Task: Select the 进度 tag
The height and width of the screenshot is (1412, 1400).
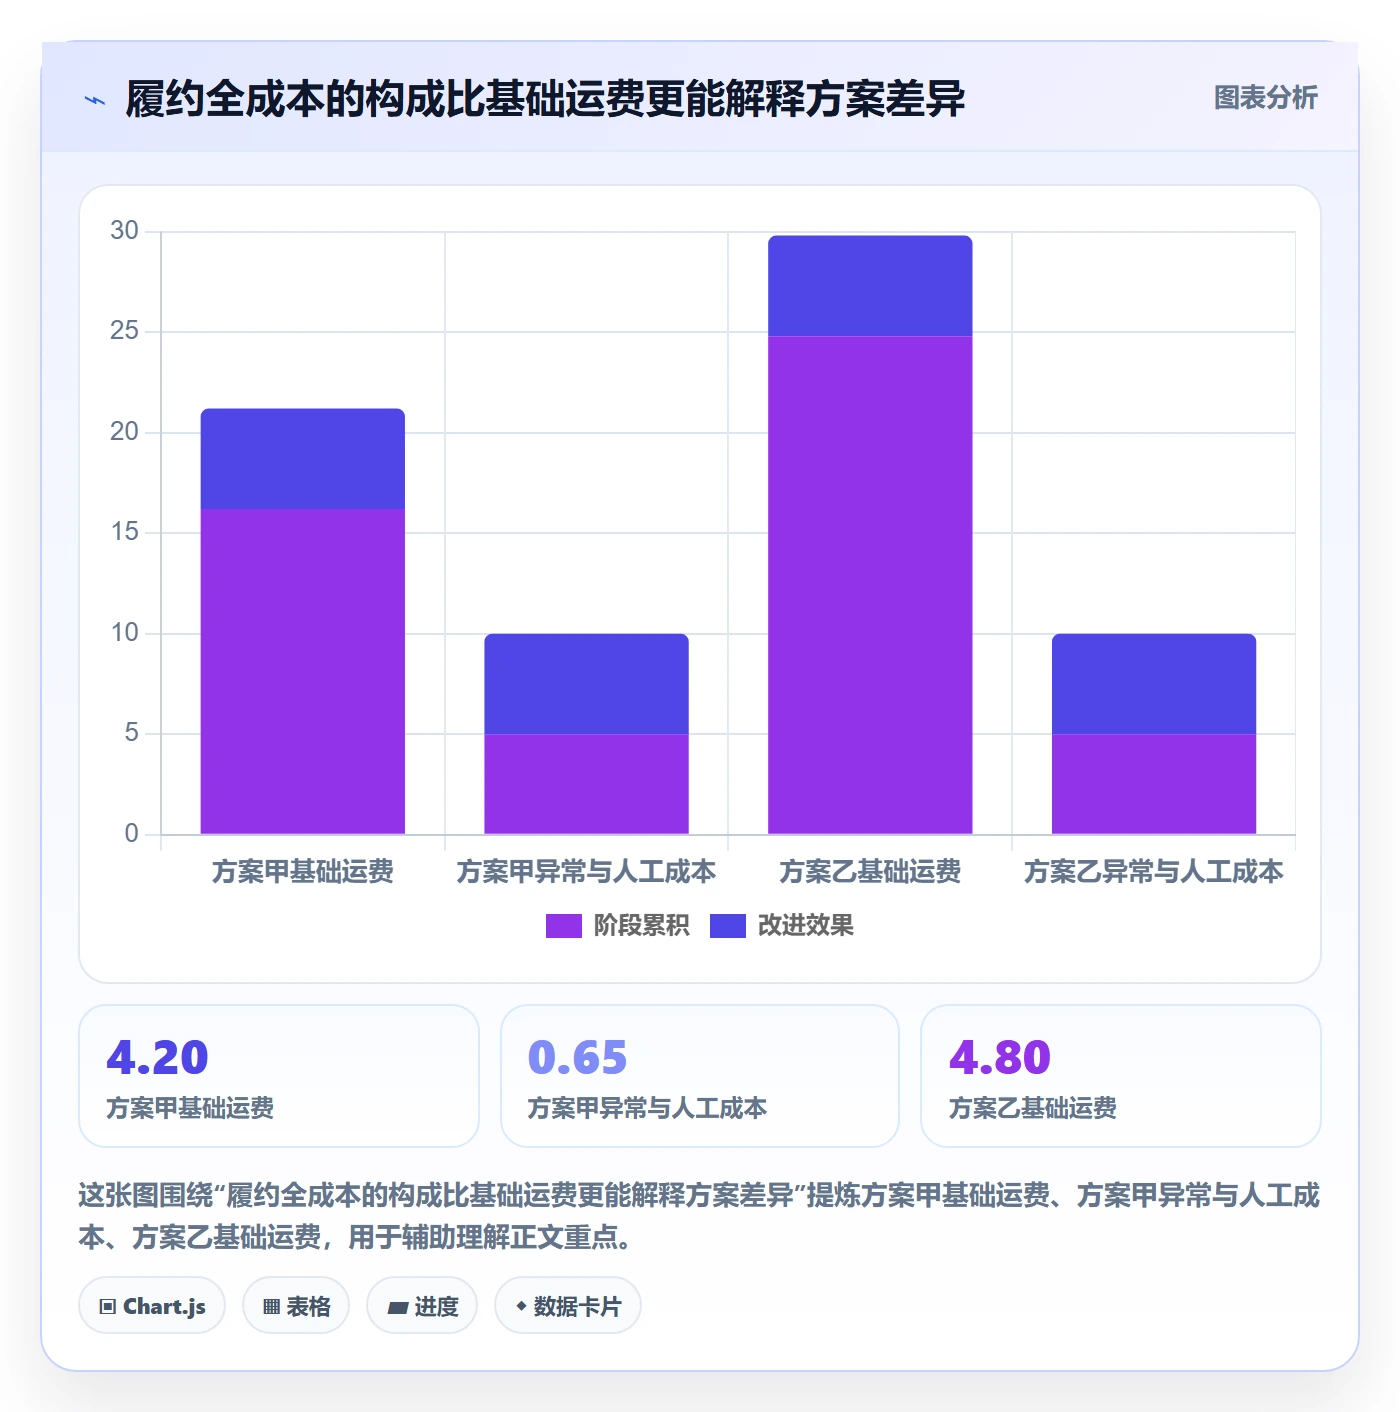Action: point(422,1306)
